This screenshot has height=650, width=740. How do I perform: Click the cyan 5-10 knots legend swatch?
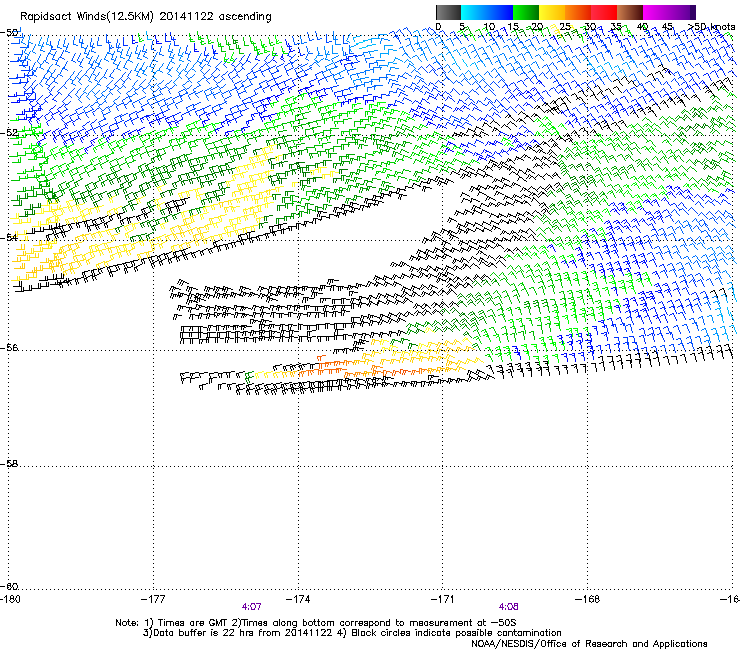coord(474,12)
